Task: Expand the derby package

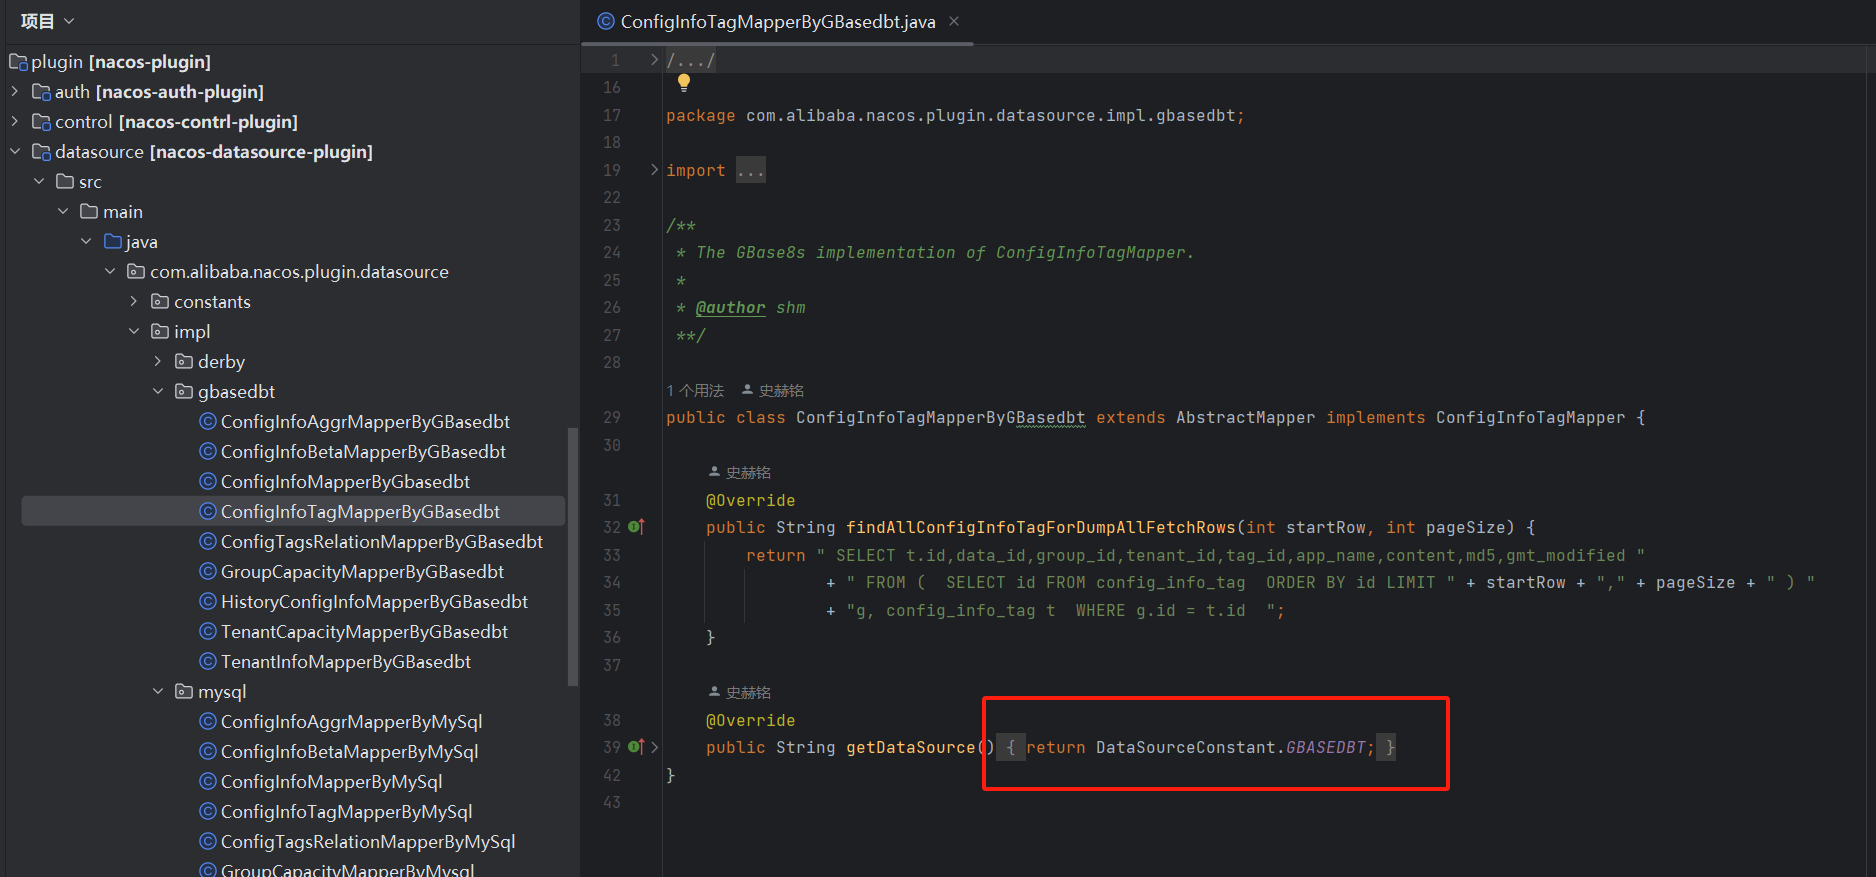Action: pyautogui.click(x=158, y=362)
